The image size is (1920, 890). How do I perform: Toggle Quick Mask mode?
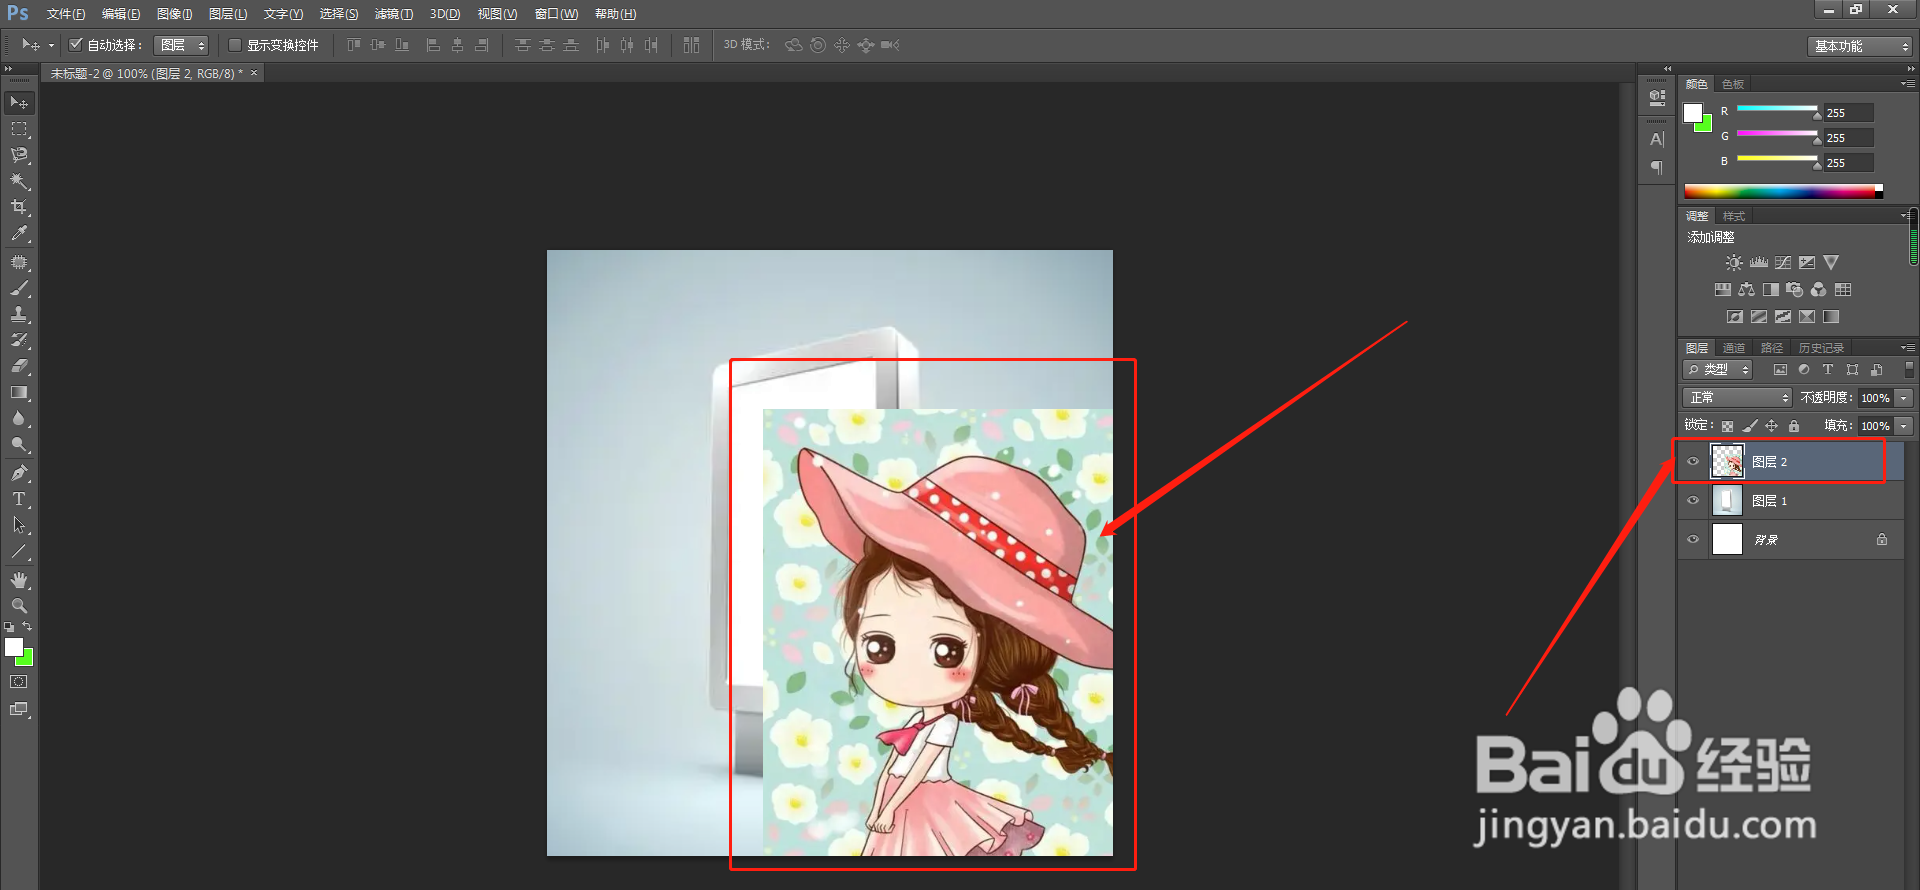click(19, 682)
